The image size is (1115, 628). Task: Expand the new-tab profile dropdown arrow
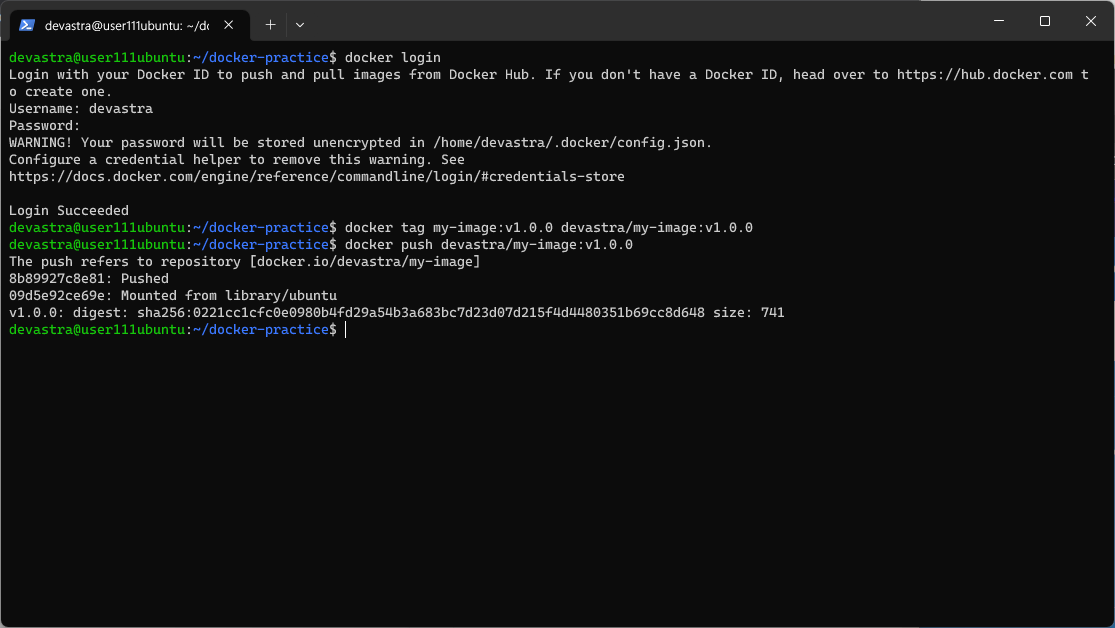pos(300,25)
